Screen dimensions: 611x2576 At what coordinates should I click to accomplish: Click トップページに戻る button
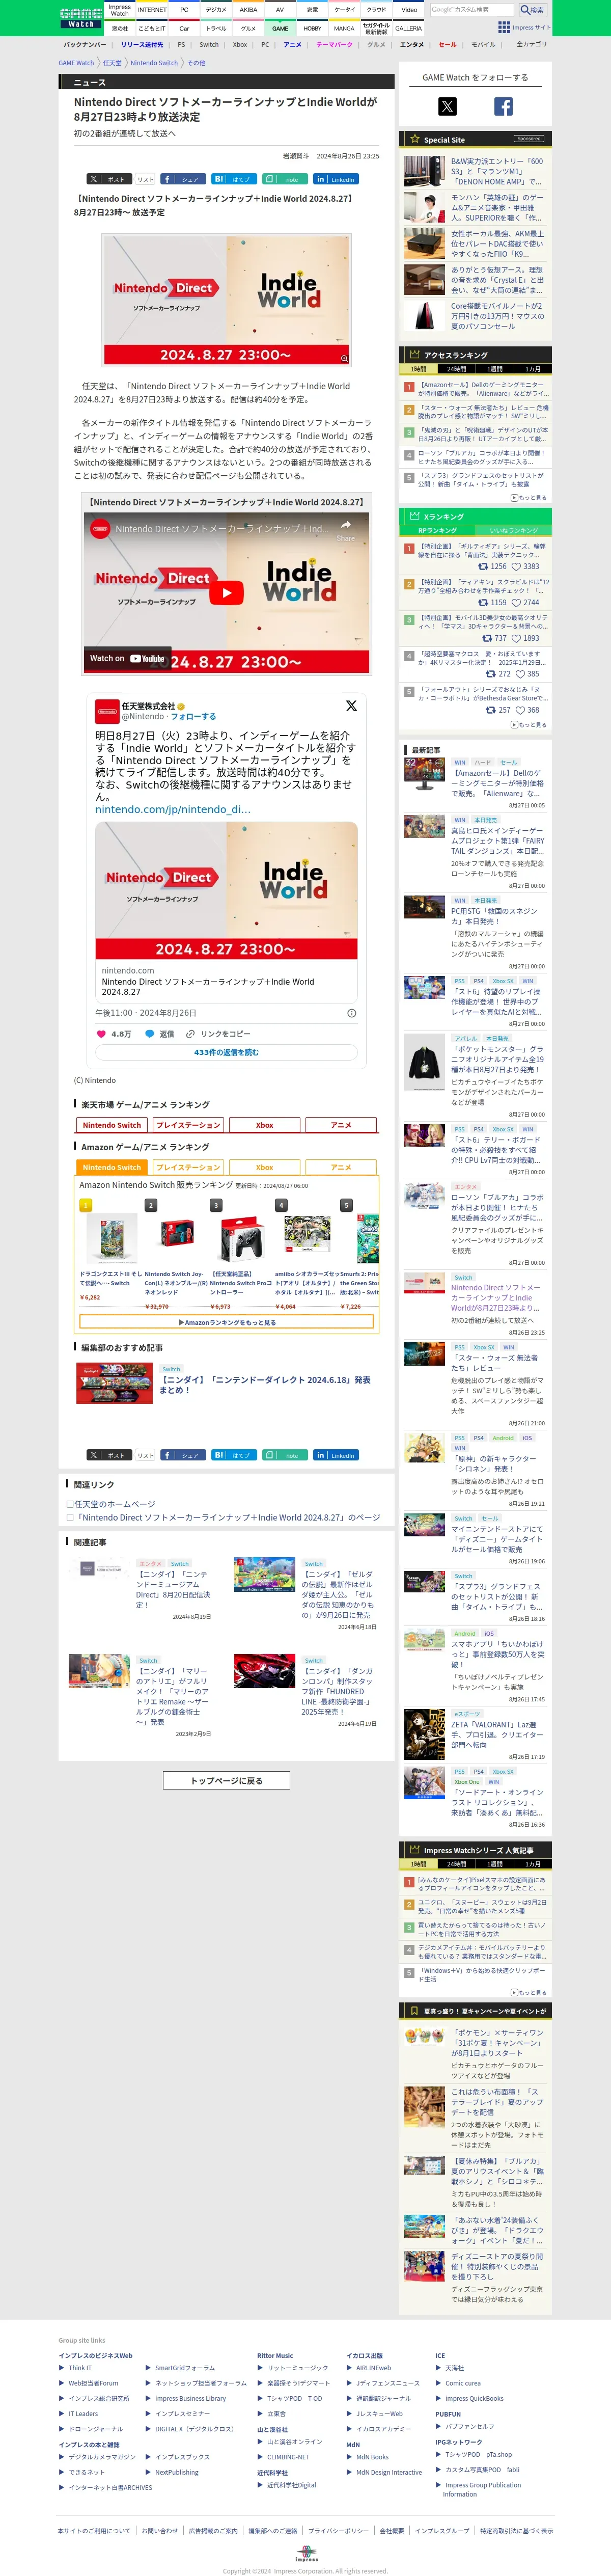pos(227,1781)
